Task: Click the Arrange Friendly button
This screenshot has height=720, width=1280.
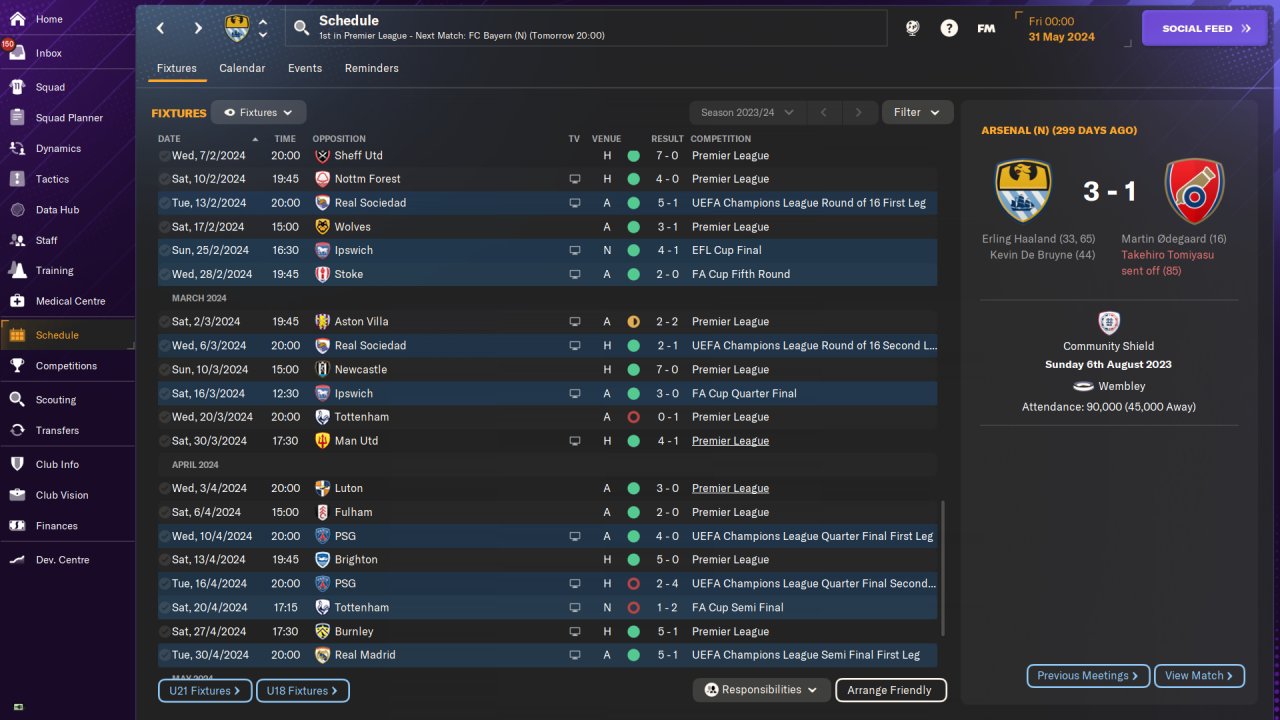Action: [890, 690]
